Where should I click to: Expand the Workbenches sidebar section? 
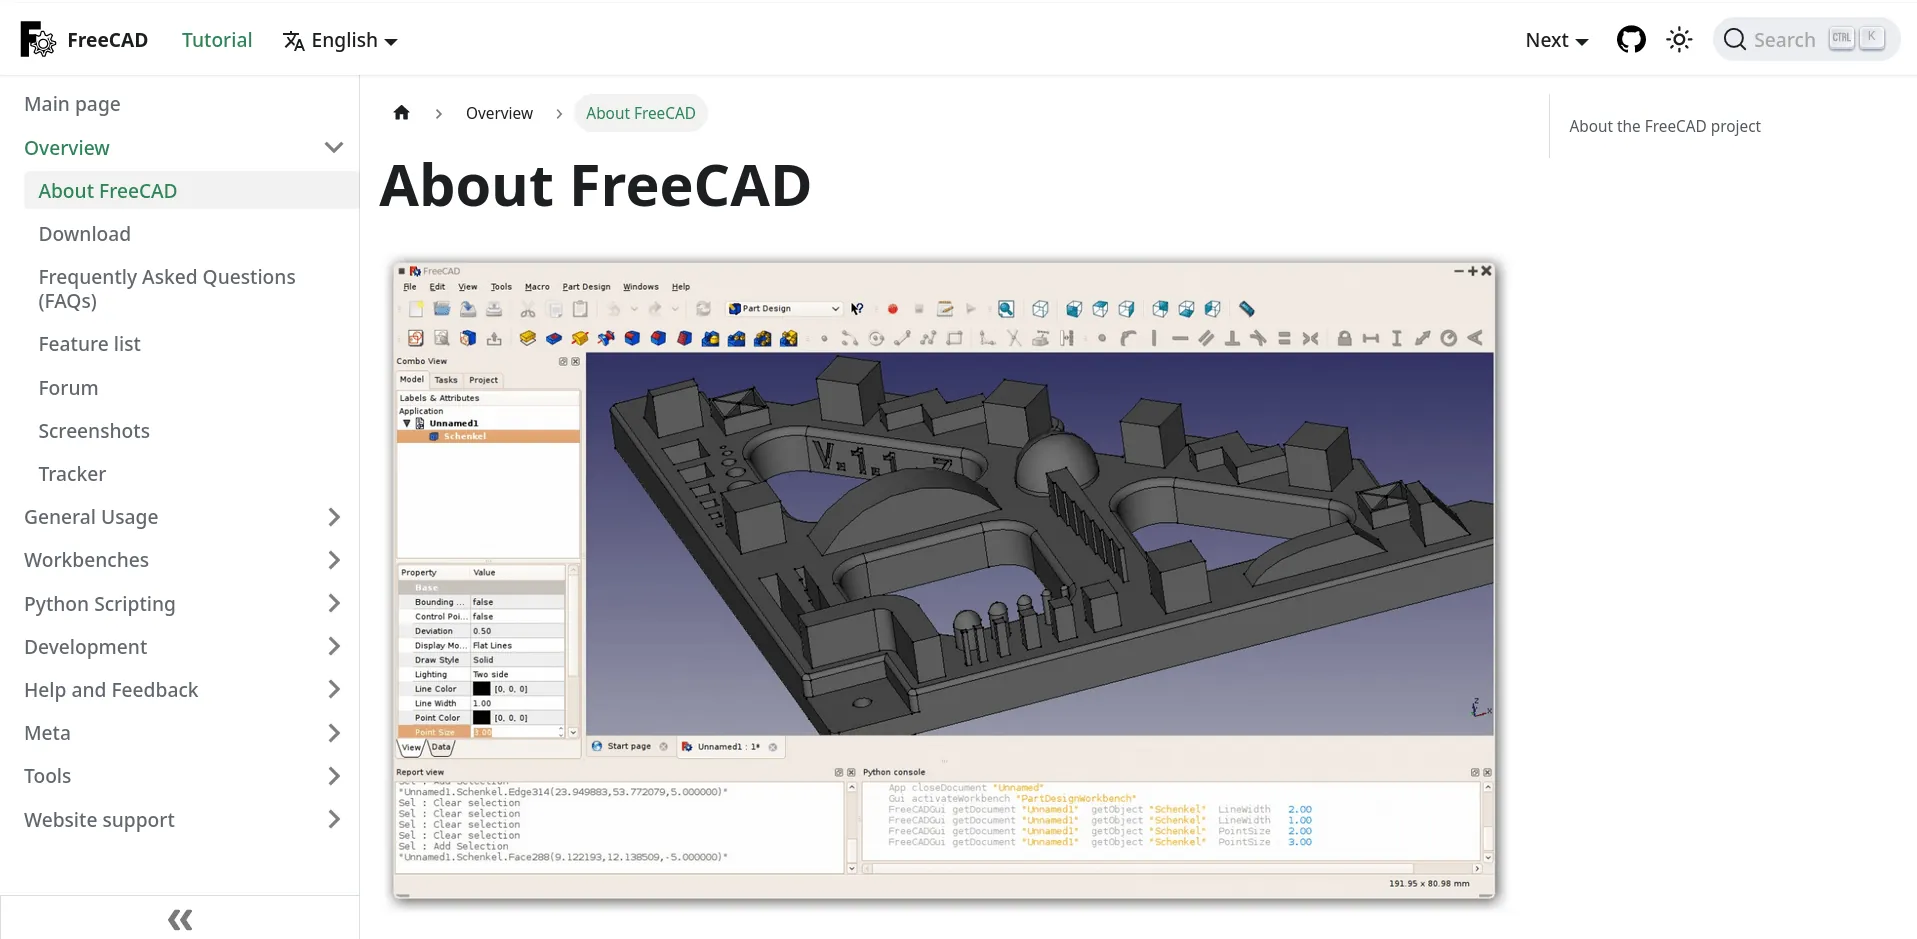point(334,560)
